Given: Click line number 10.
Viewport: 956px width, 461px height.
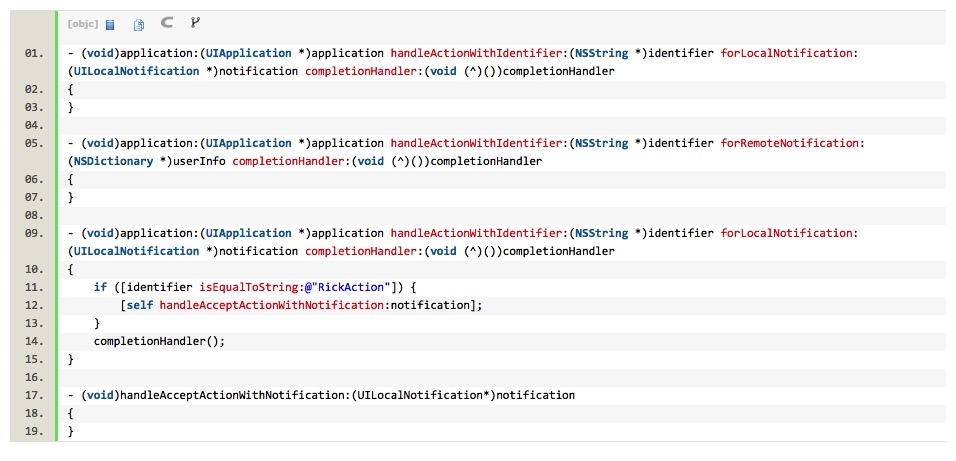Looking at the screenshot, I should click(35, 269).
